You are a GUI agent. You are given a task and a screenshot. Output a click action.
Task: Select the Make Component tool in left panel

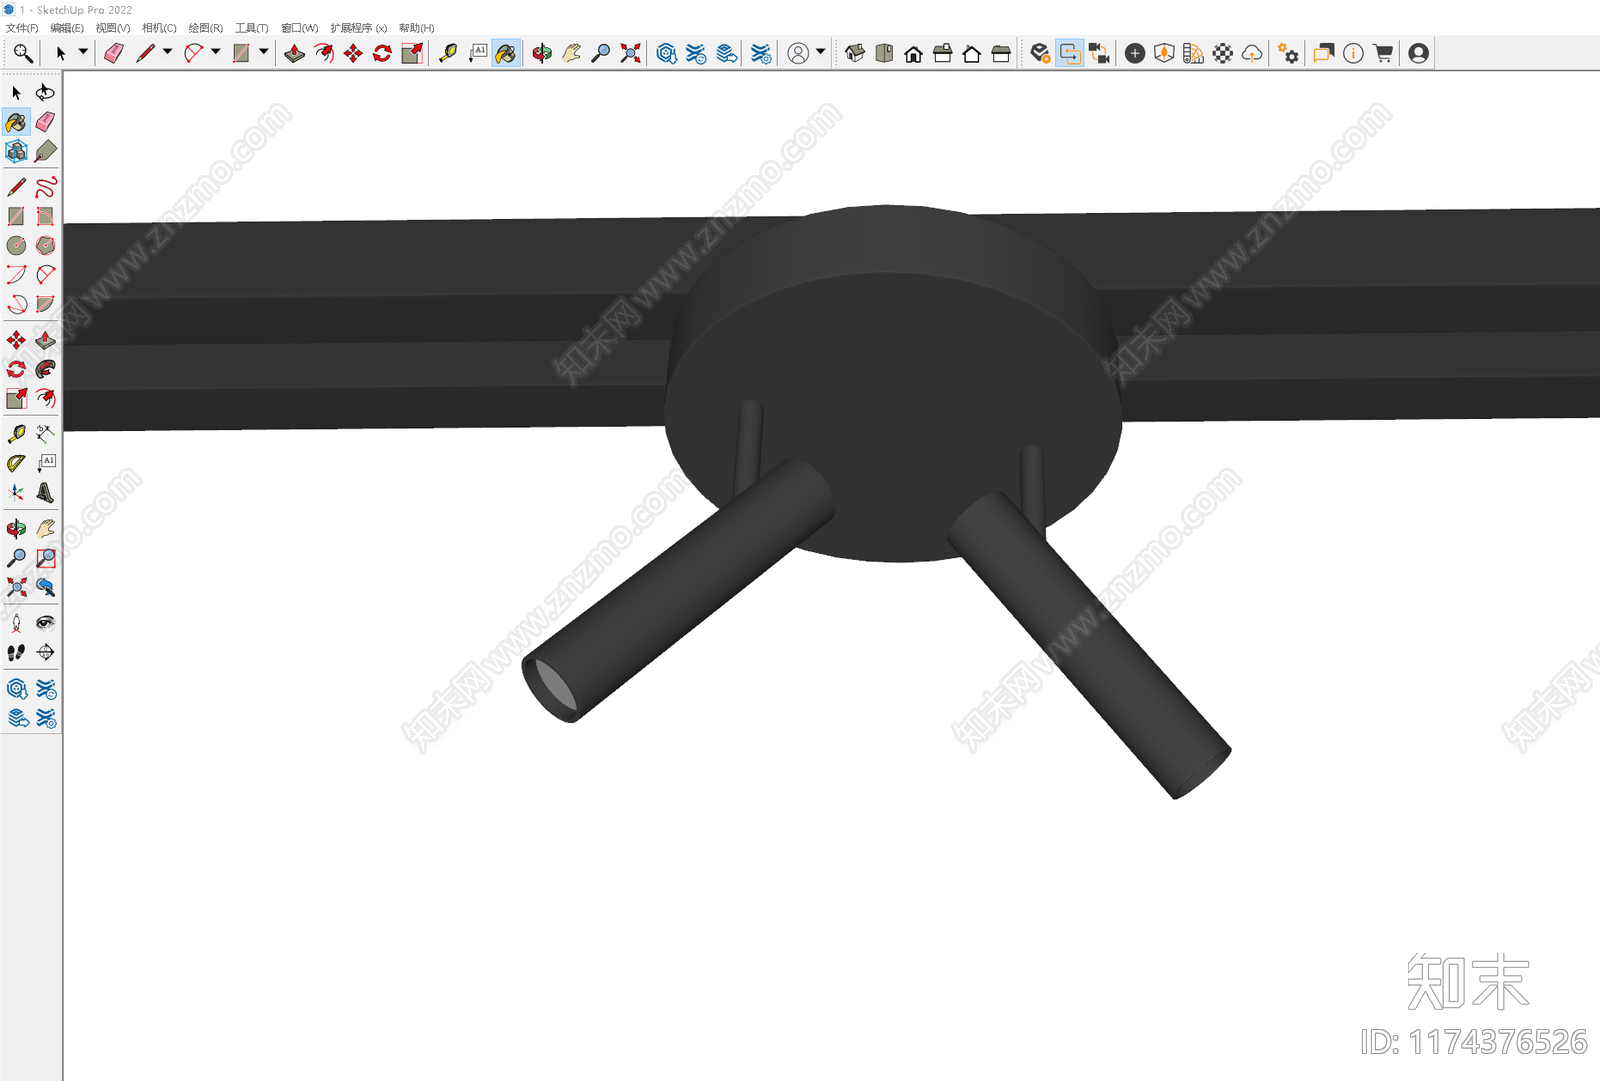point(16,151)
